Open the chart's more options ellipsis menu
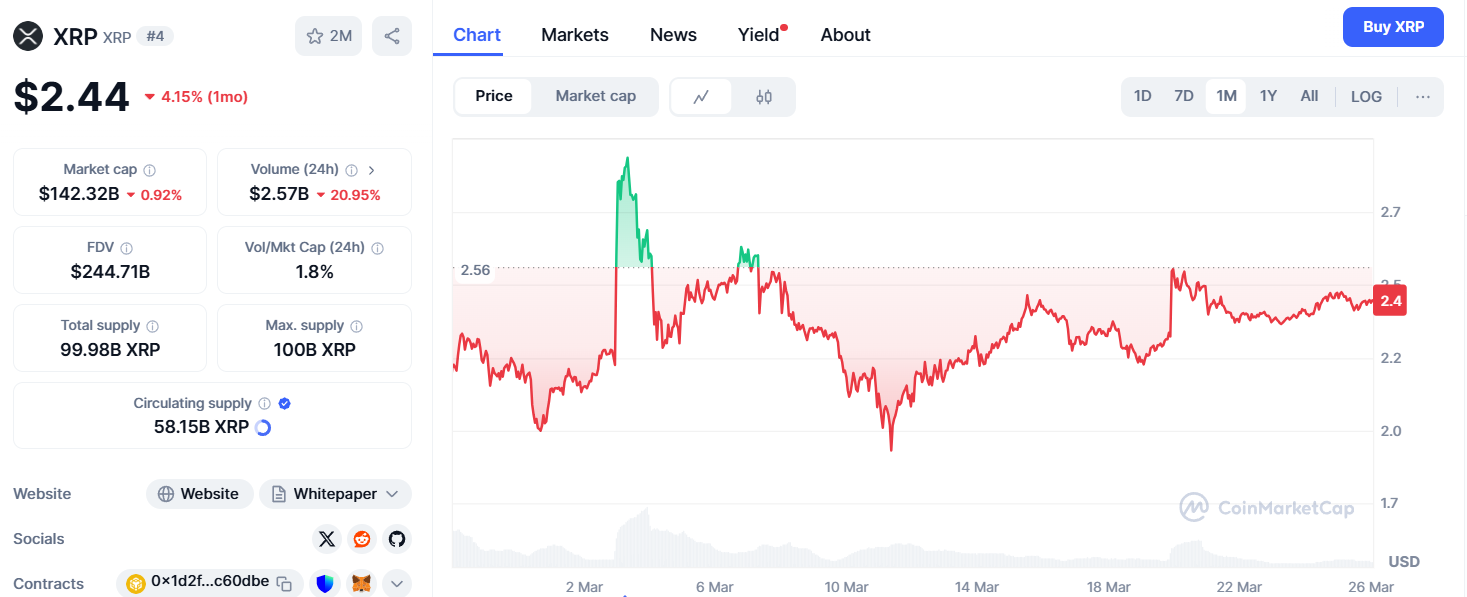The height and width of the screenshot is (597, 1467). click(x=1423, y=97)
